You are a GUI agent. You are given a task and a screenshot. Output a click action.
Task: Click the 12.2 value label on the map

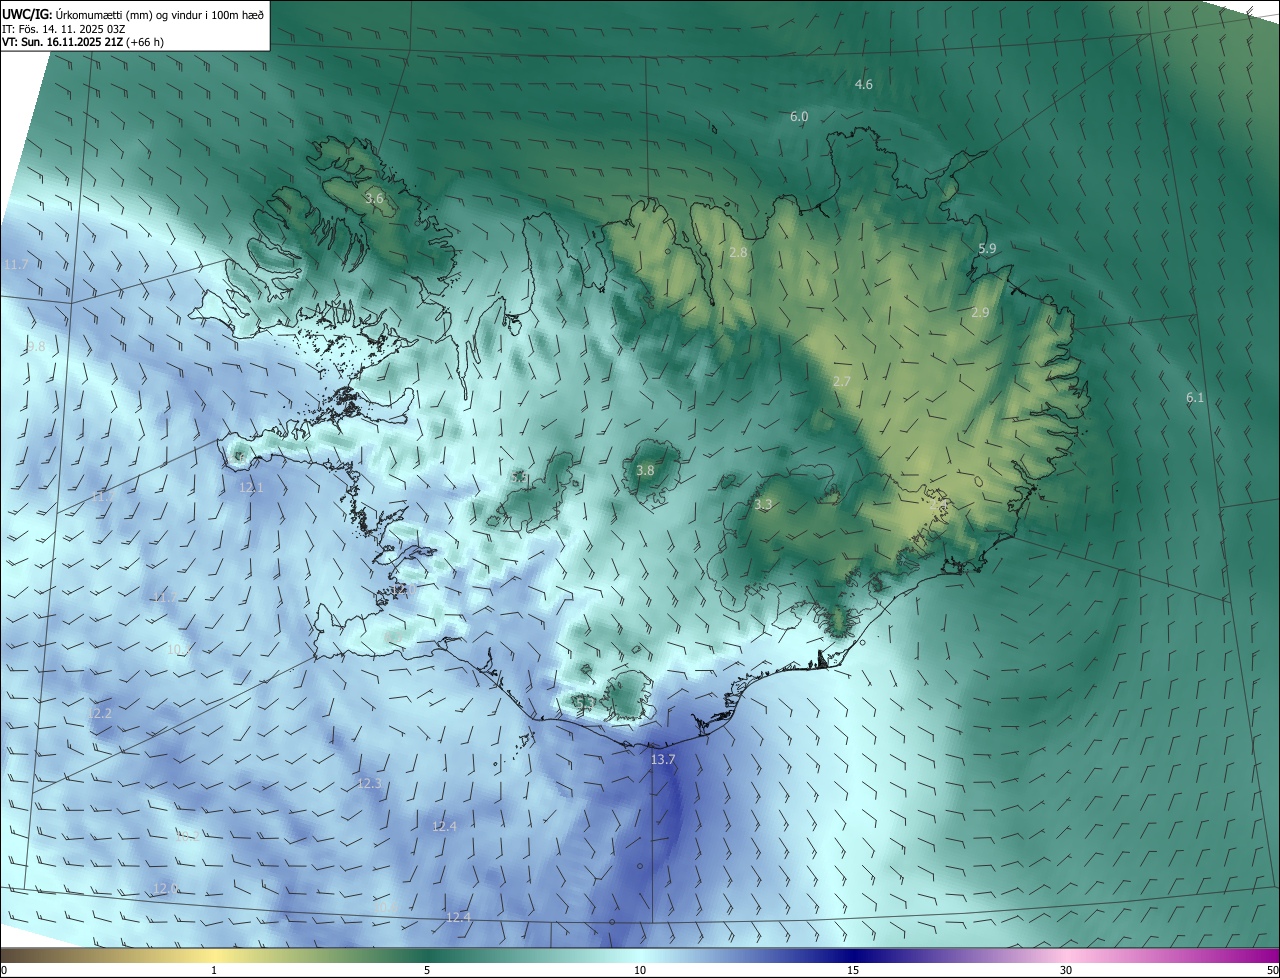[x=99, y=714]
